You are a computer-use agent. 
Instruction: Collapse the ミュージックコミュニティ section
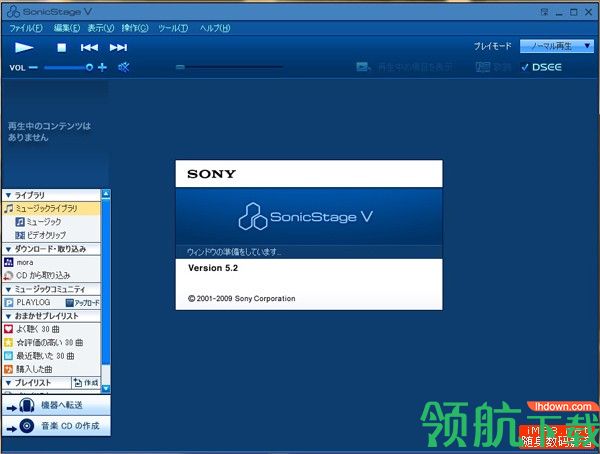pyautogui.click(x=8, y=289)
